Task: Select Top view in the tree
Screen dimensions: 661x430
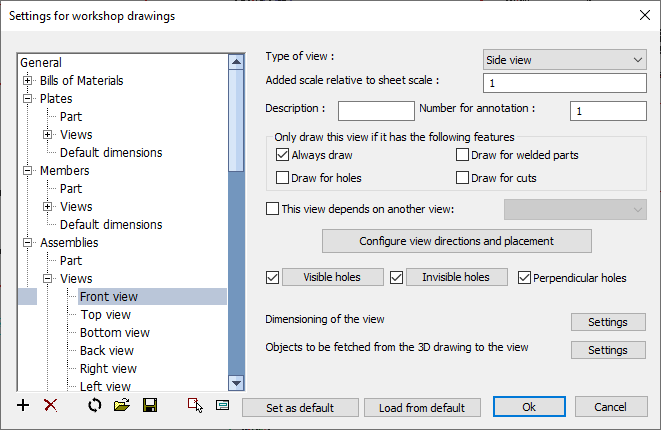Action: [106, 314]
